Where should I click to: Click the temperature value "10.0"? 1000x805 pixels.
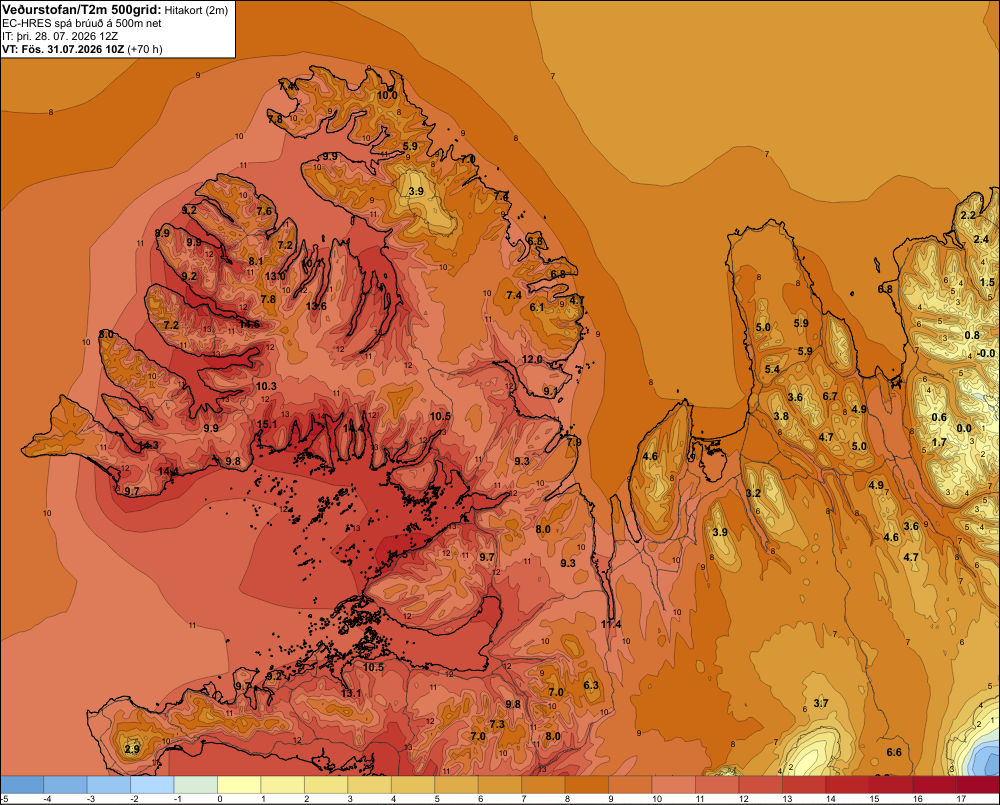pyautogui.click(x=387, y=95)
